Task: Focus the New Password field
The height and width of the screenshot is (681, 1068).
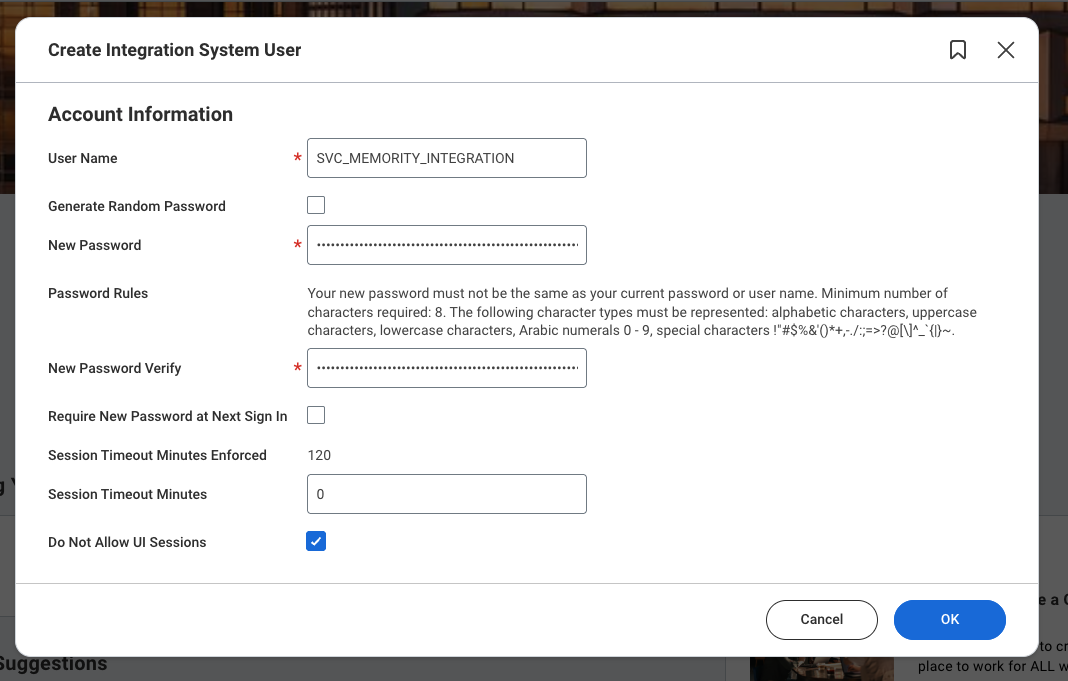Action: coord(447,245)
